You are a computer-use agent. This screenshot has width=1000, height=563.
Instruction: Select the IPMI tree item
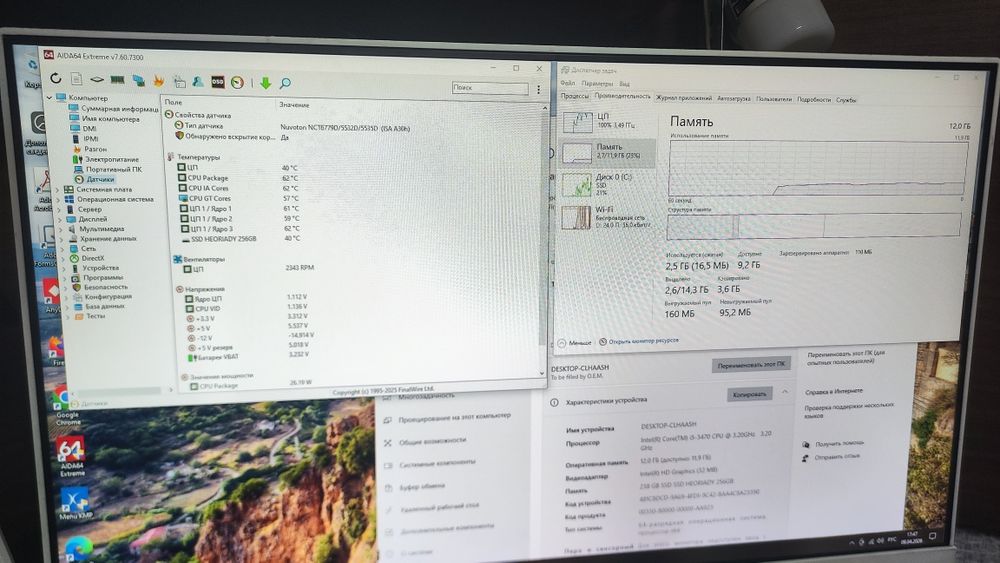[x=91, y=138]
